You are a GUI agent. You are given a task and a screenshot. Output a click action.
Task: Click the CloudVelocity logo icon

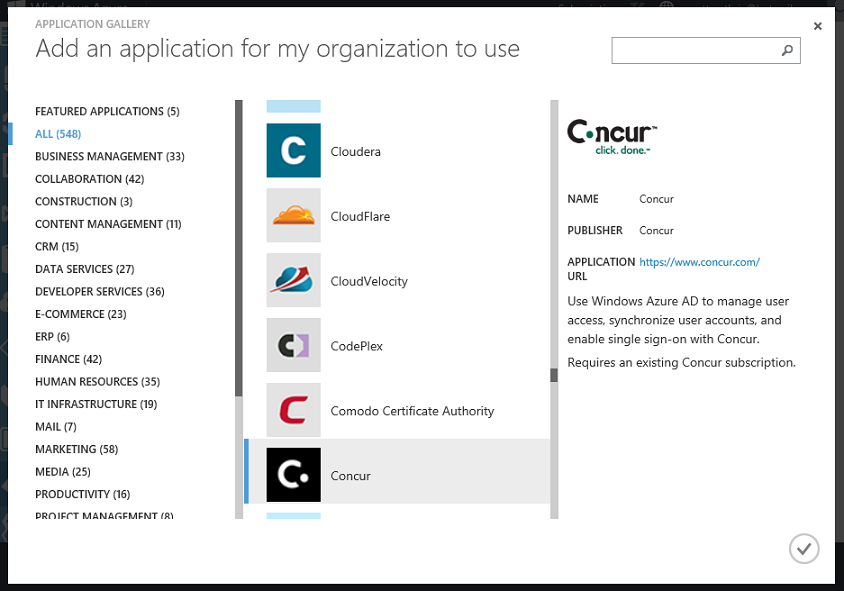click(x=293, y=280)
